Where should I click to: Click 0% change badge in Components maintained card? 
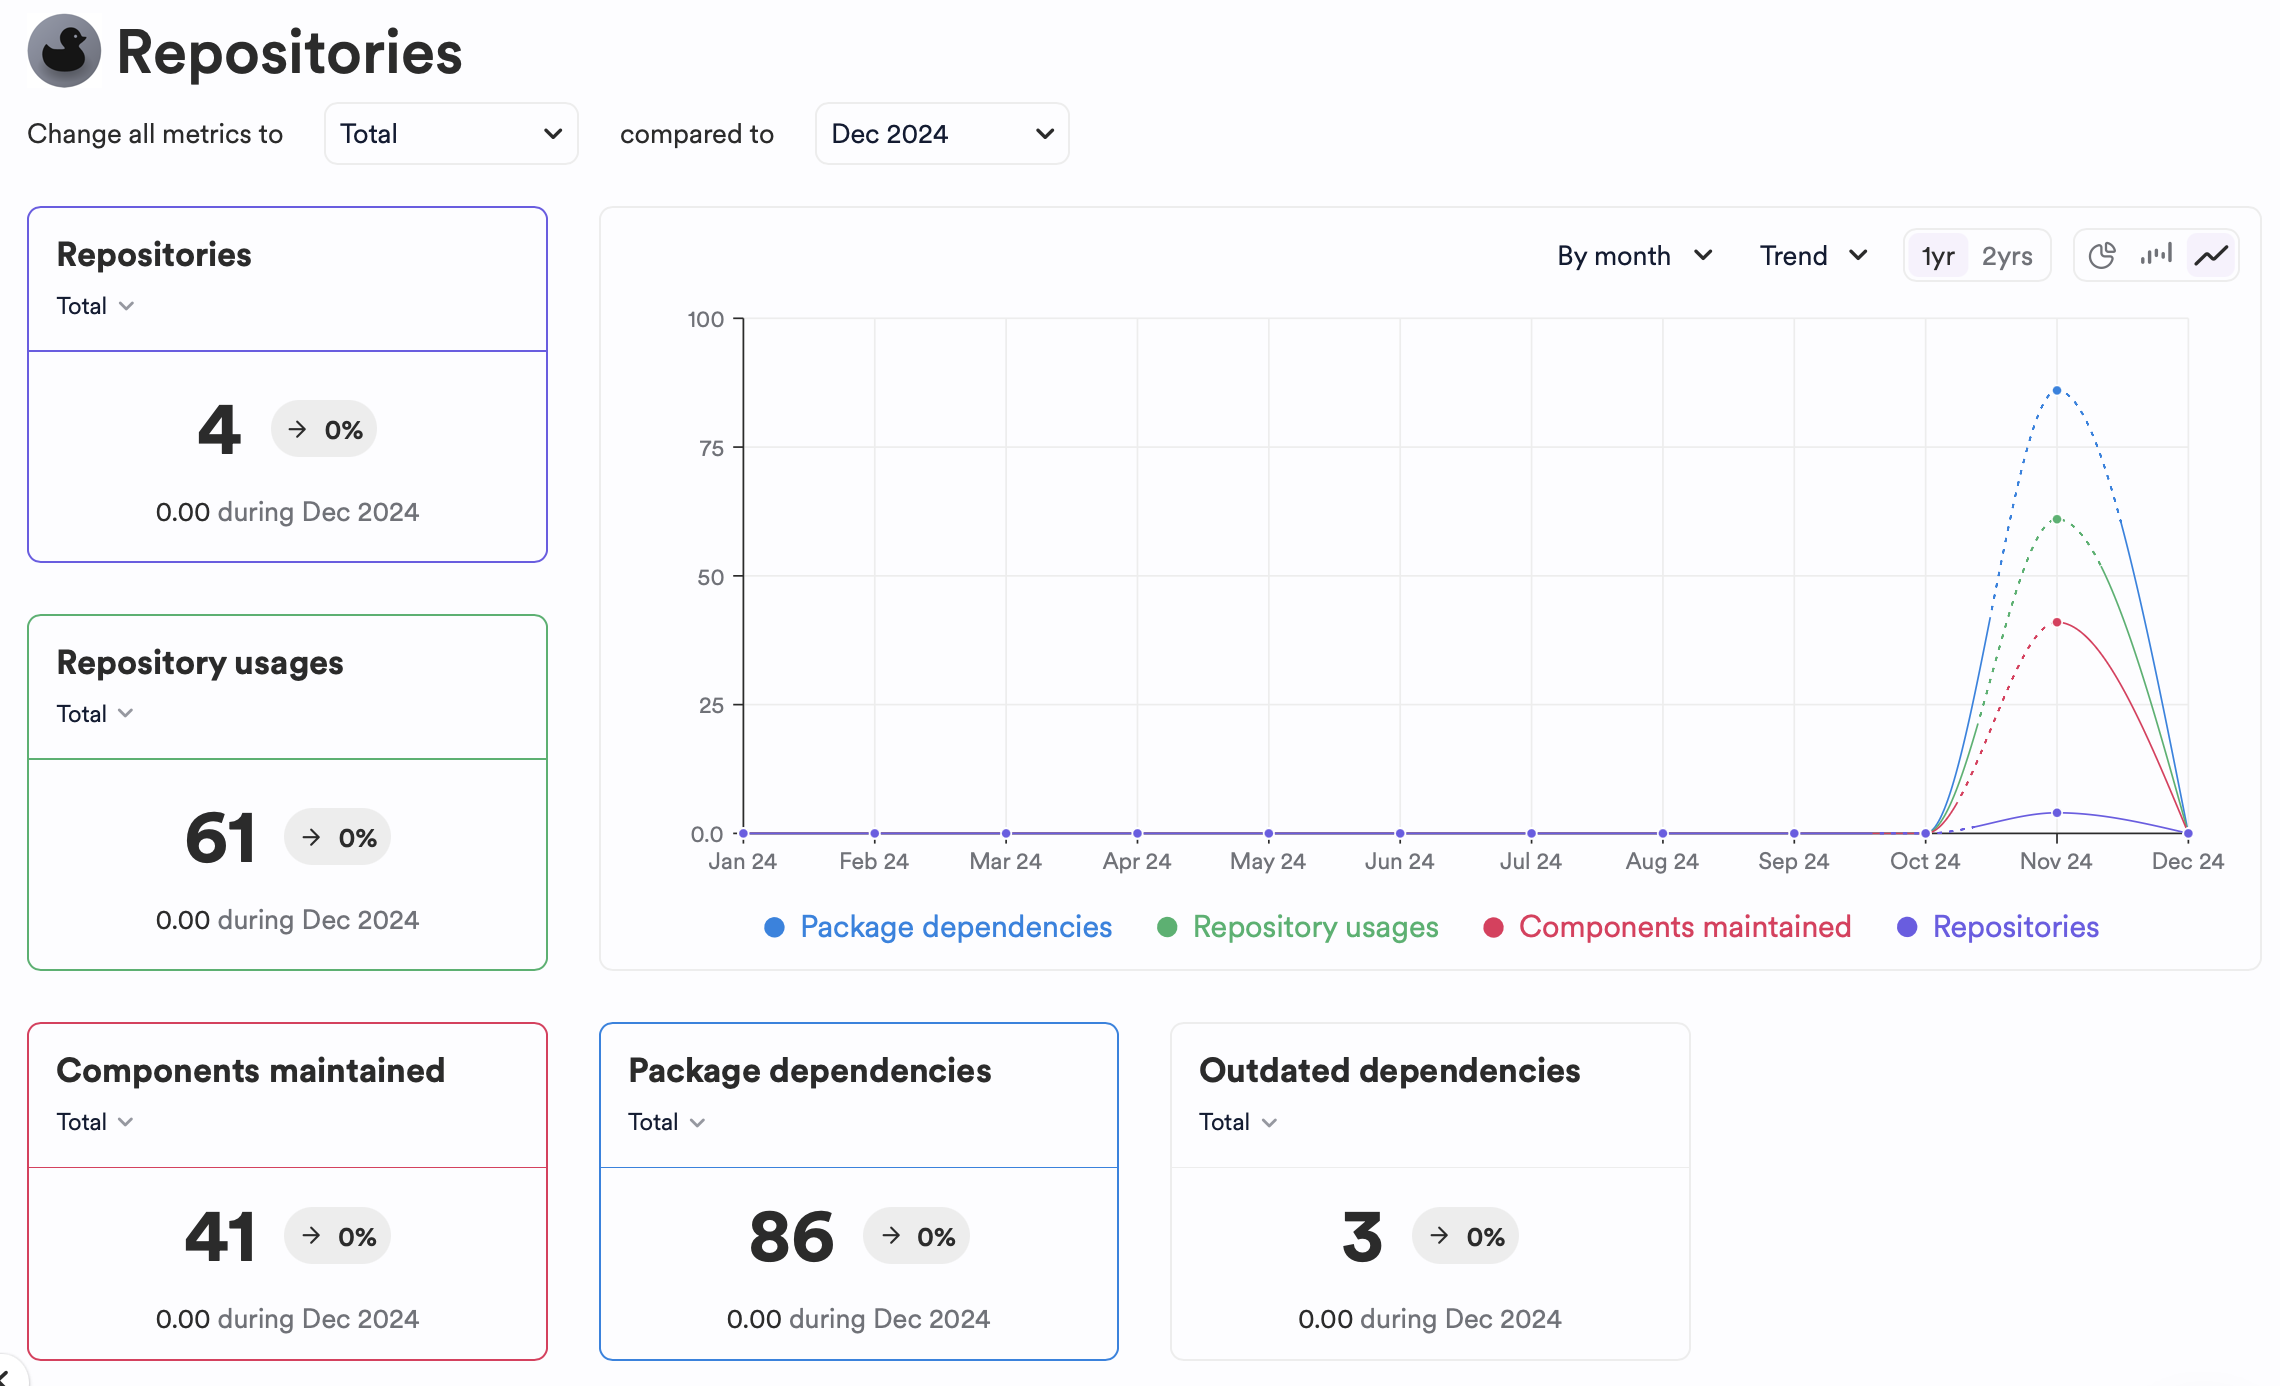pos(338,1236)
